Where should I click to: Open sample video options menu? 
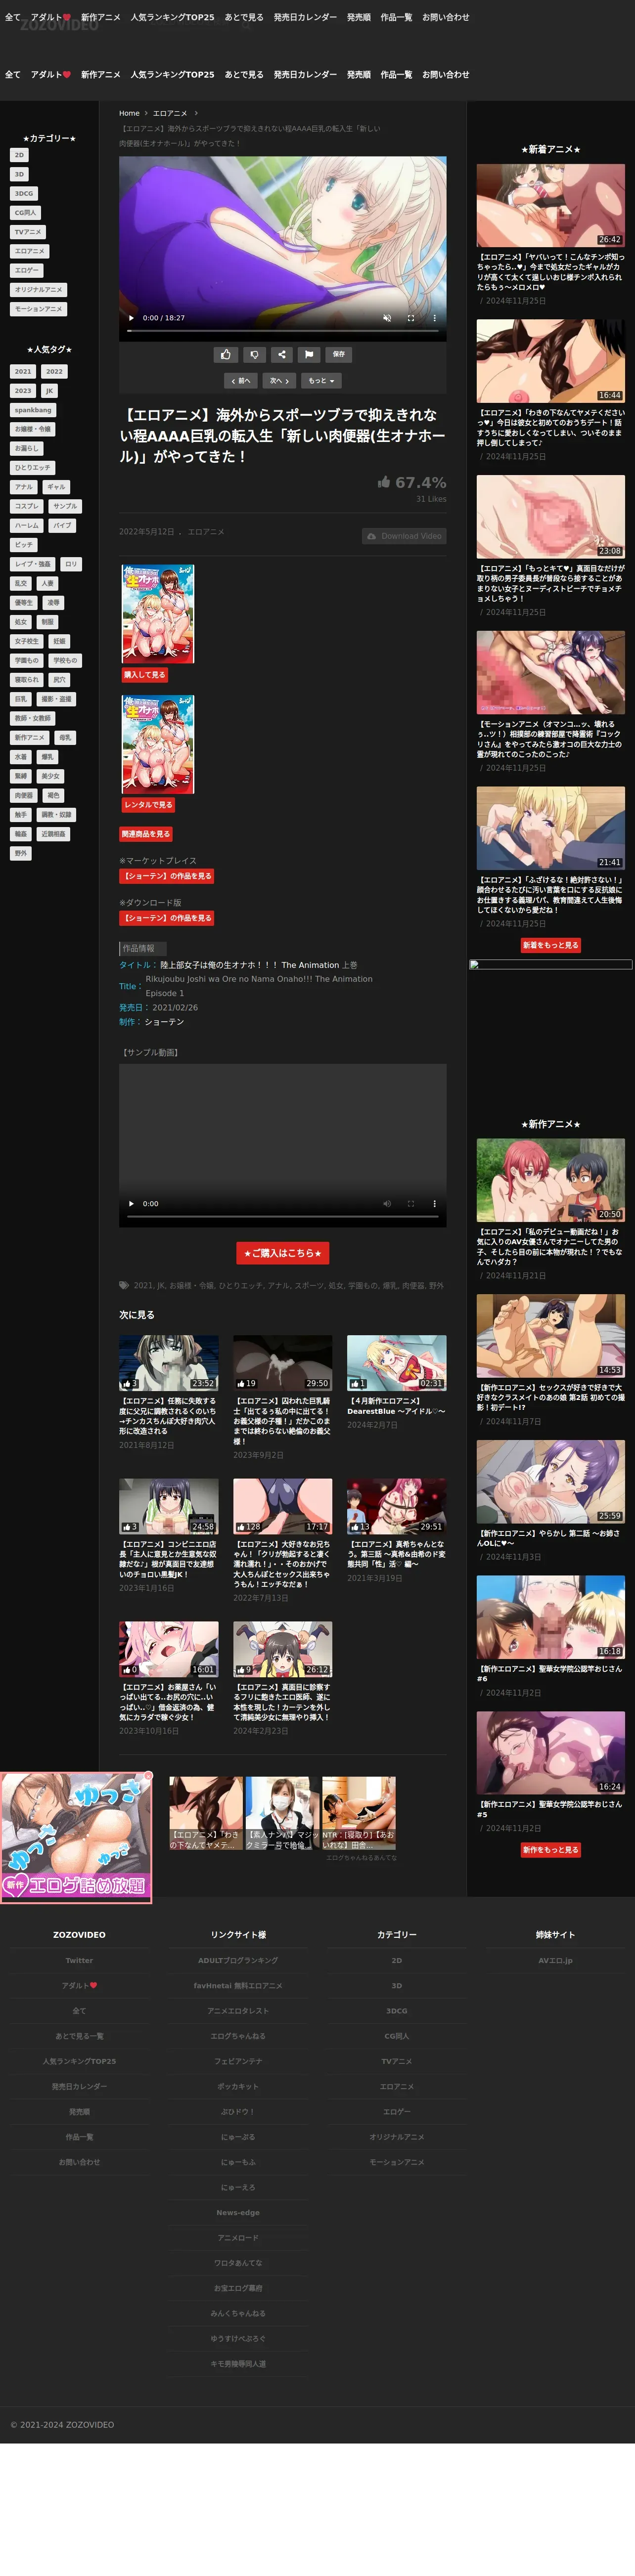pos(434,1204)
